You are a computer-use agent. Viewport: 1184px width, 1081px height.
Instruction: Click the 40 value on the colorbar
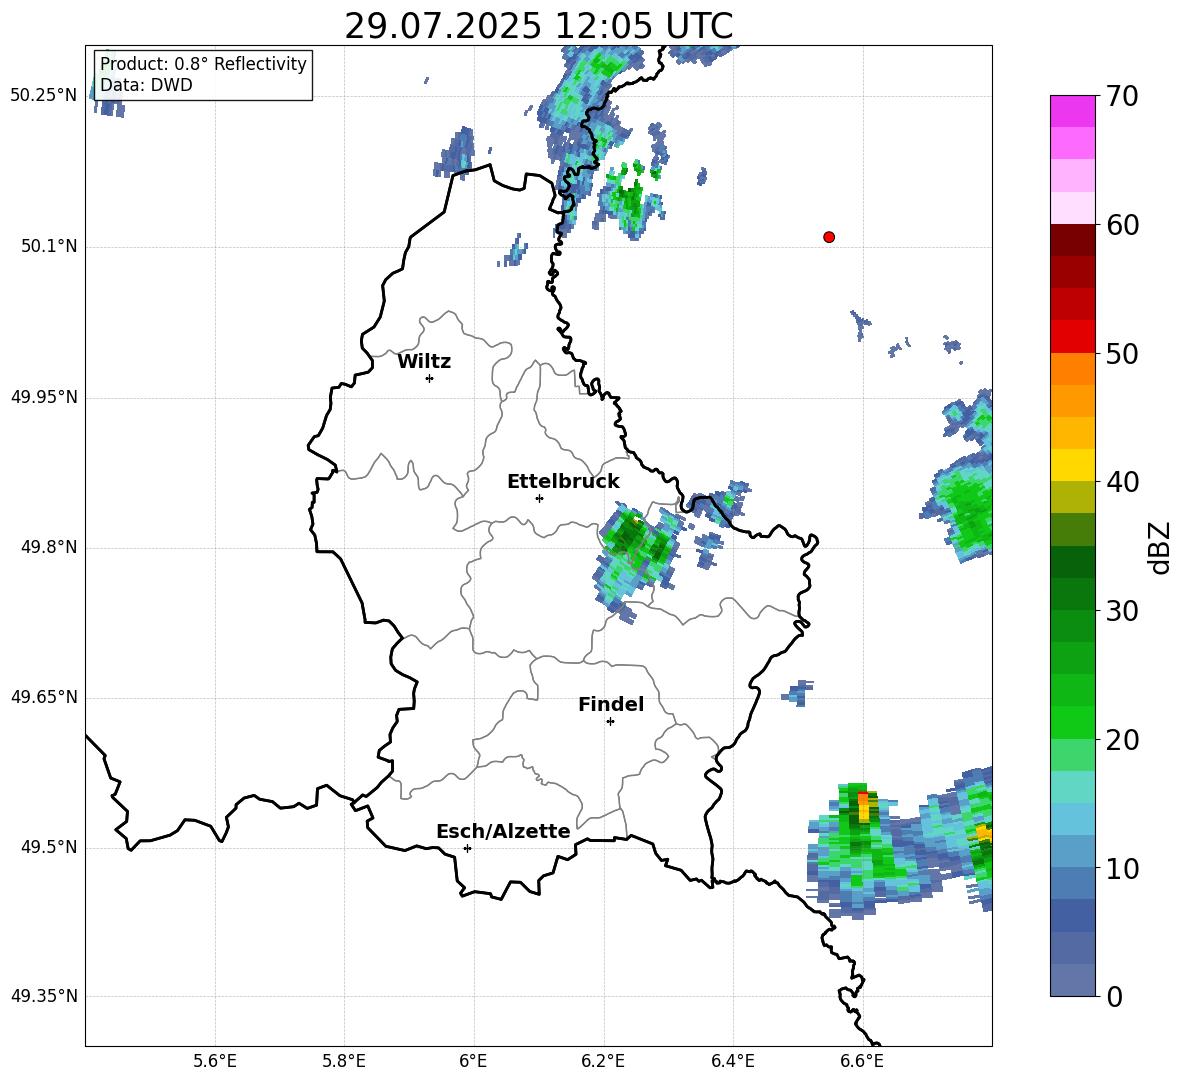(x=1121, y=482)
